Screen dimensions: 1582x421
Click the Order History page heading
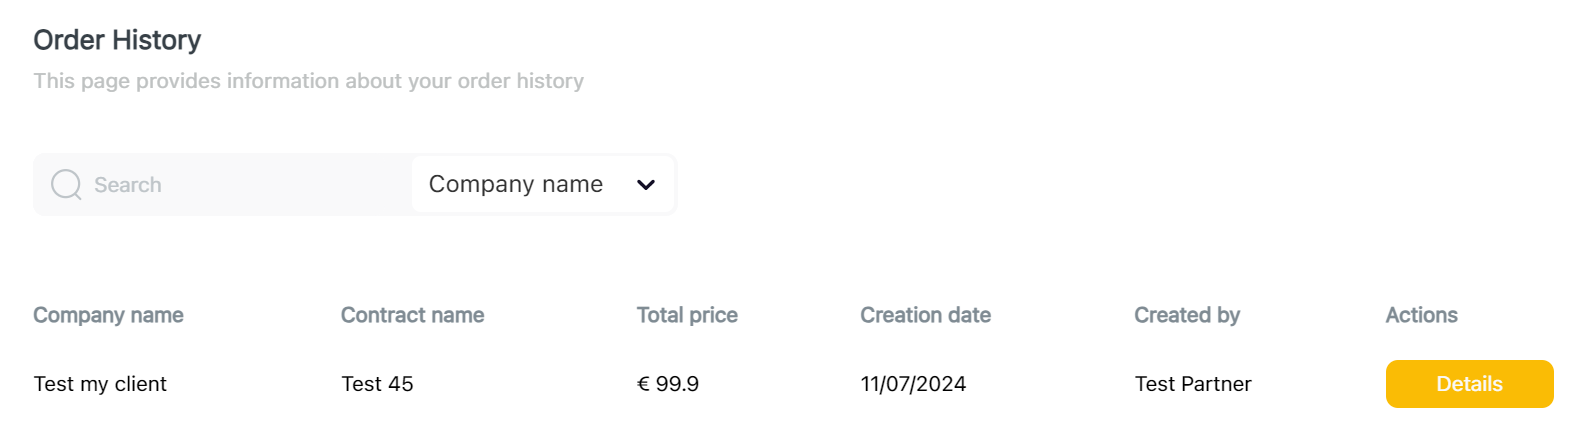tap(117, 40)
